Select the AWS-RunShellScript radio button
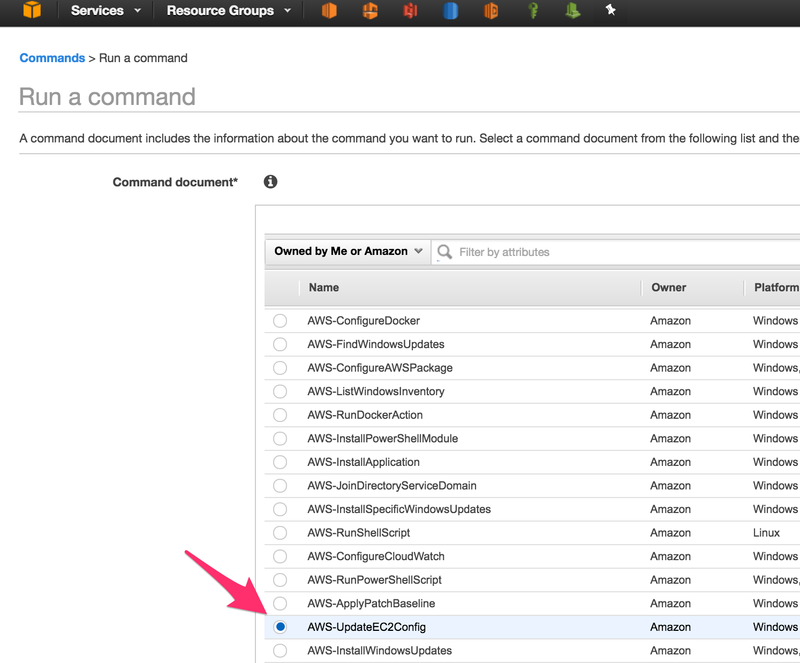The image size is (800, 663). coord(280,533)
